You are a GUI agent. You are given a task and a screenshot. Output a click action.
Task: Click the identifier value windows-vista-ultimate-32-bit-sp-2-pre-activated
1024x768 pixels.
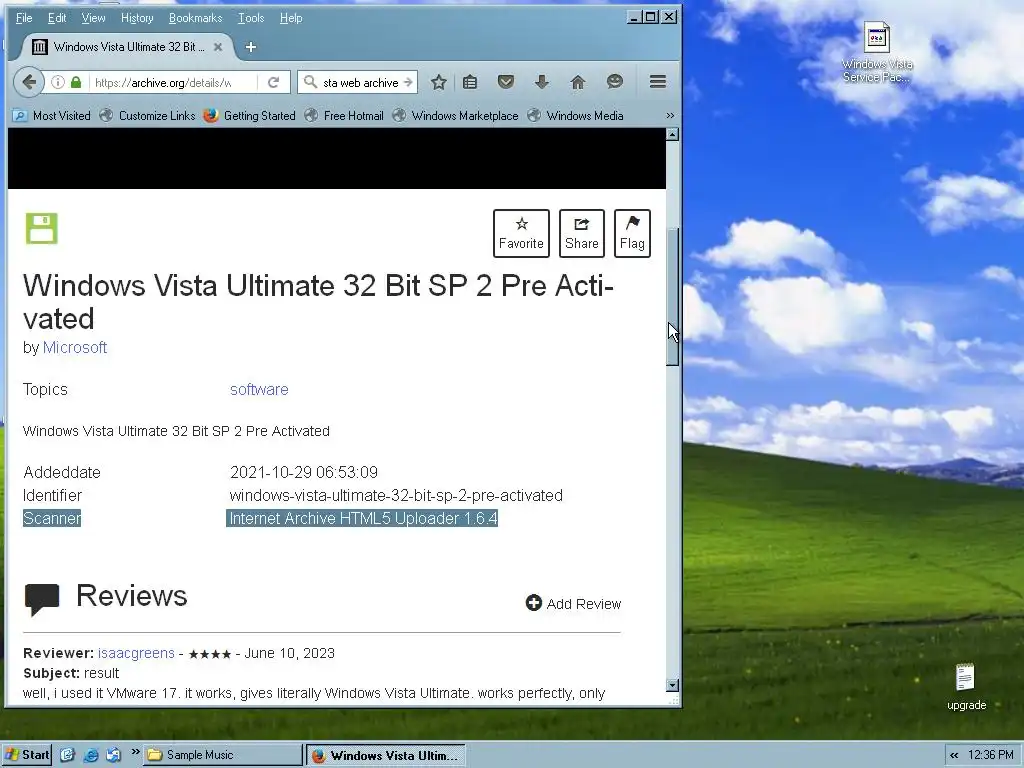(x=396, y=495)
